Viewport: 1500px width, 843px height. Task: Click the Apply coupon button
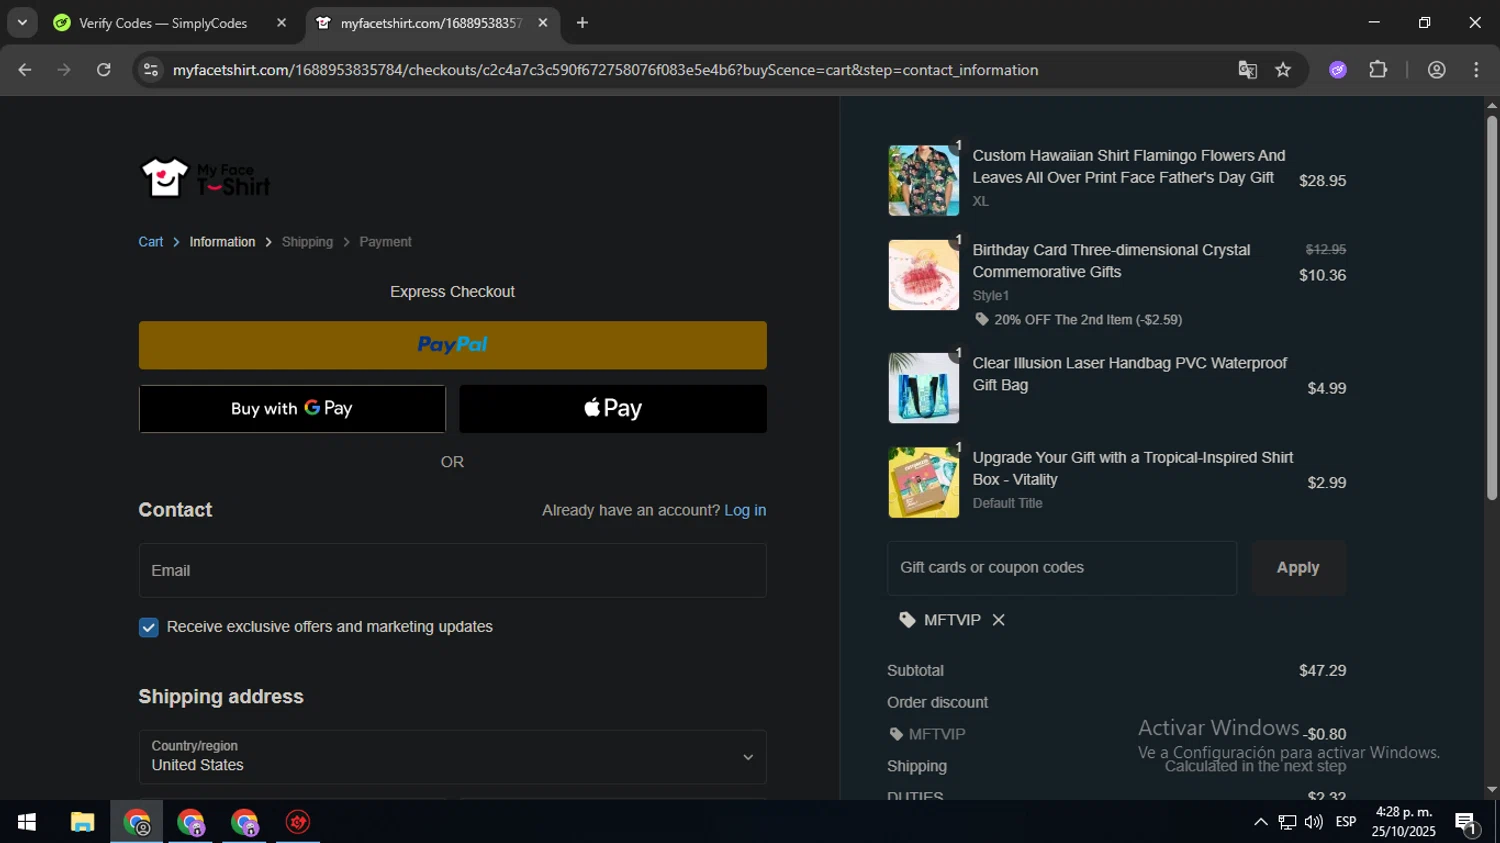click(x=1298, y=568)
